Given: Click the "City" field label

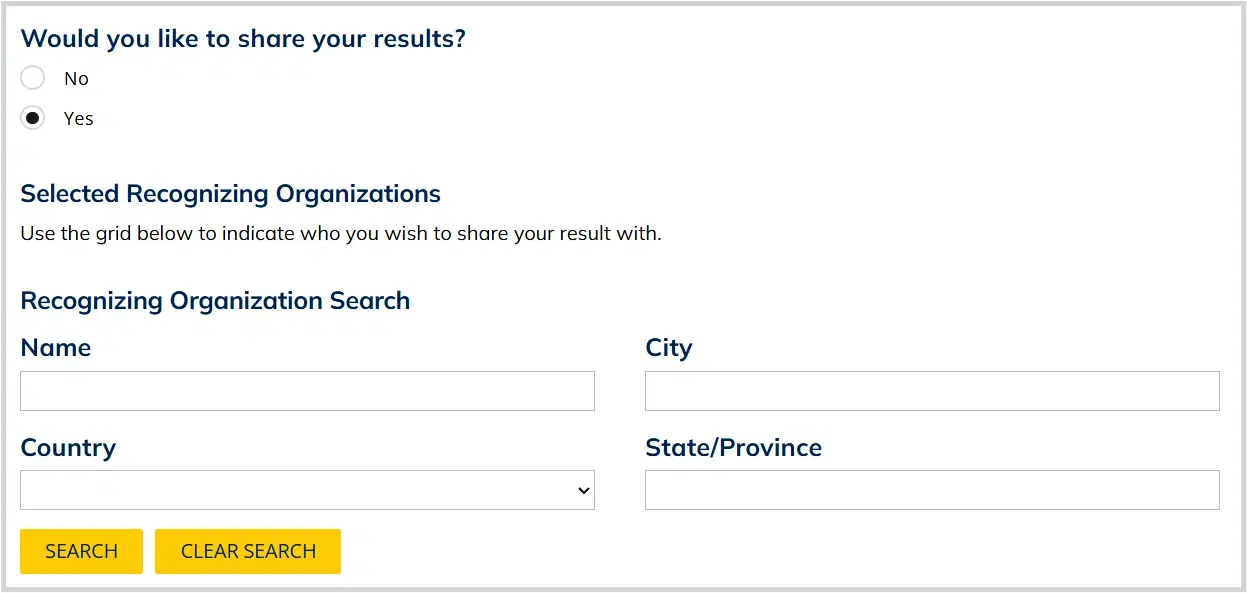Looking at the screenshot, I should click(x=668, y=348).
